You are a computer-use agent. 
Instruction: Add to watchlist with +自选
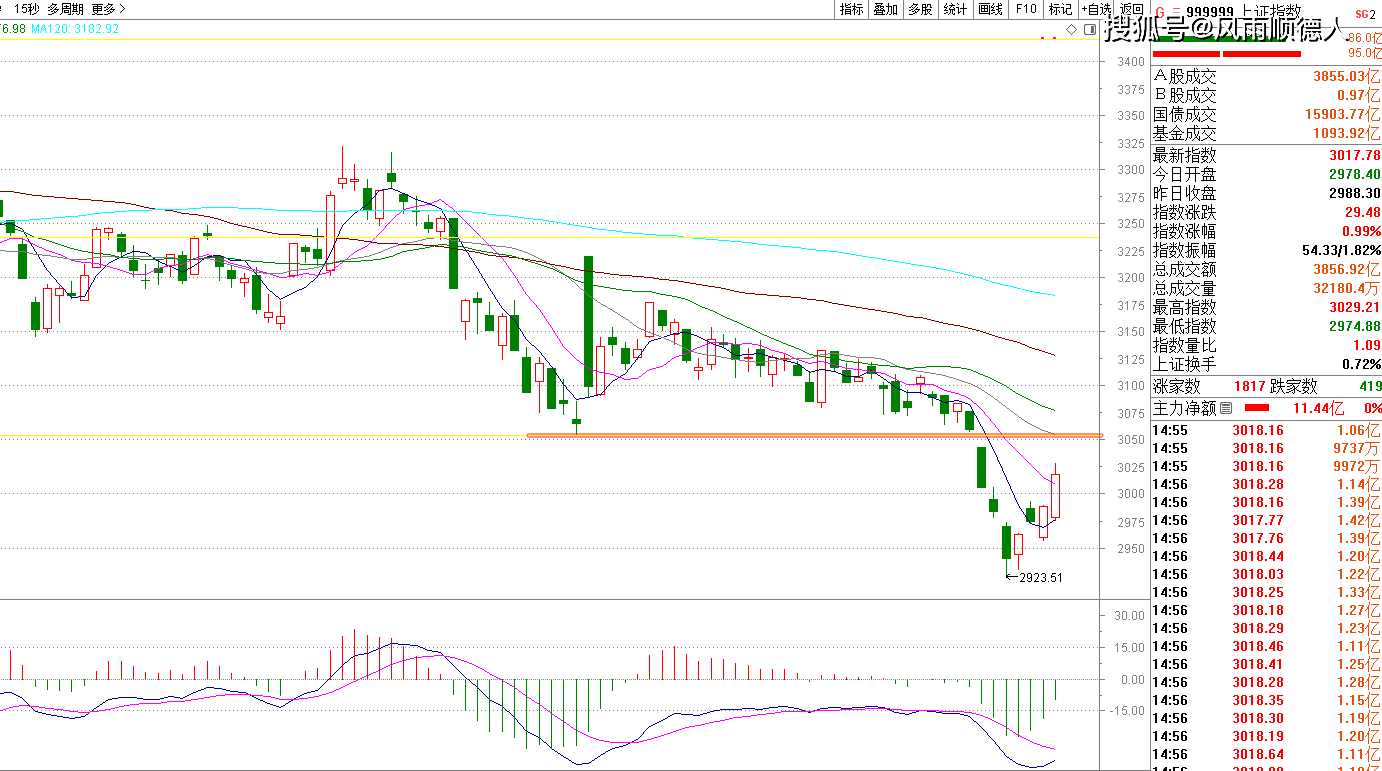[1097, 9]
